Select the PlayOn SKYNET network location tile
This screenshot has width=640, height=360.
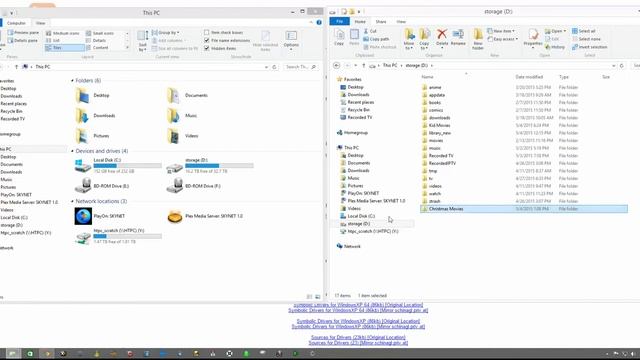(x=100, y=216)
